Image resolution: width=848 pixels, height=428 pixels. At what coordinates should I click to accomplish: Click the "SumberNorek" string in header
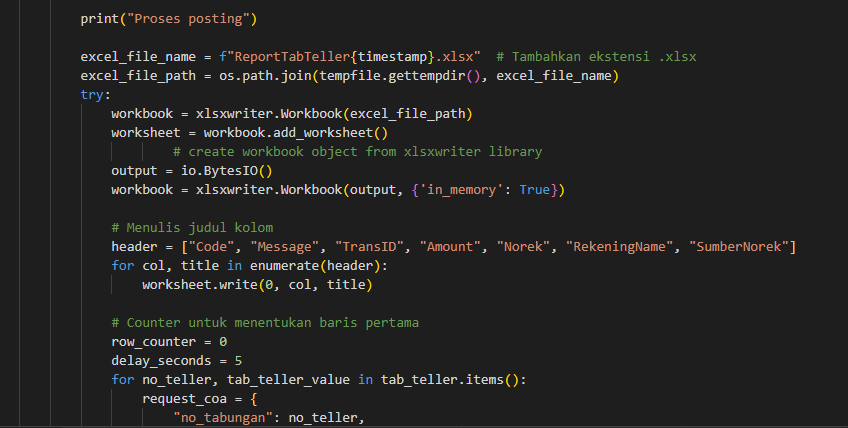[738, 247]
